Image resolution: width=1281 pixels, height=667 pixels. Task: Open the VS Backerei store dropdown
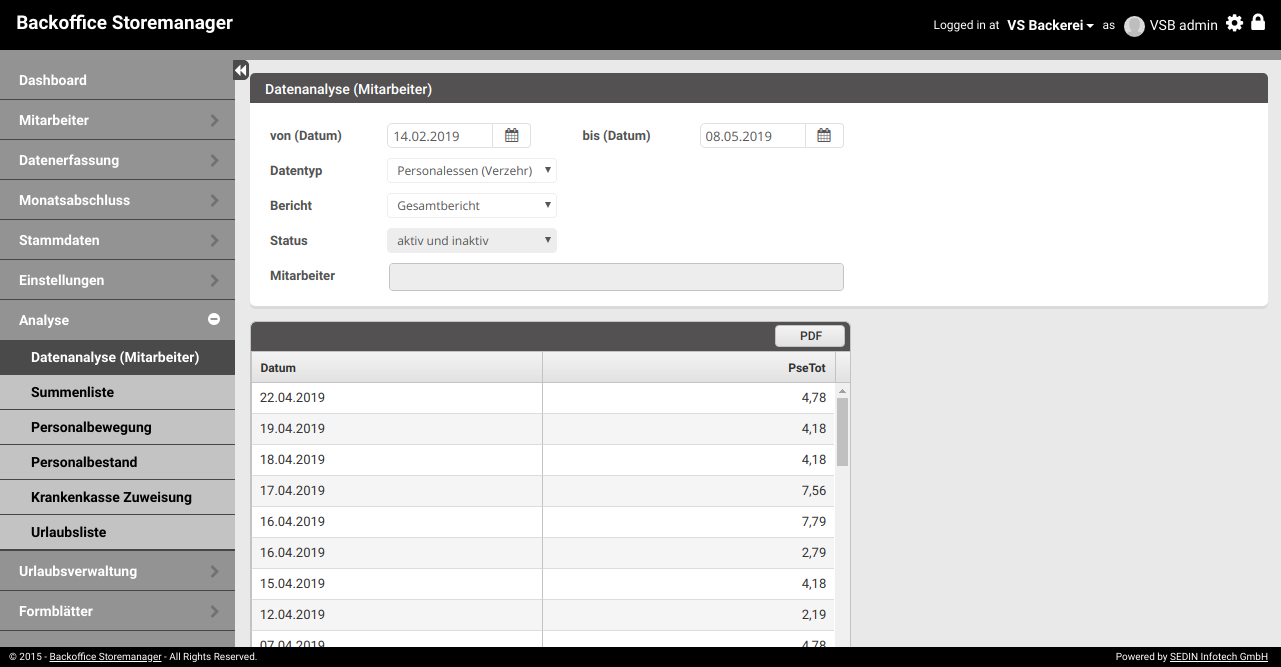click(1050, 25)
